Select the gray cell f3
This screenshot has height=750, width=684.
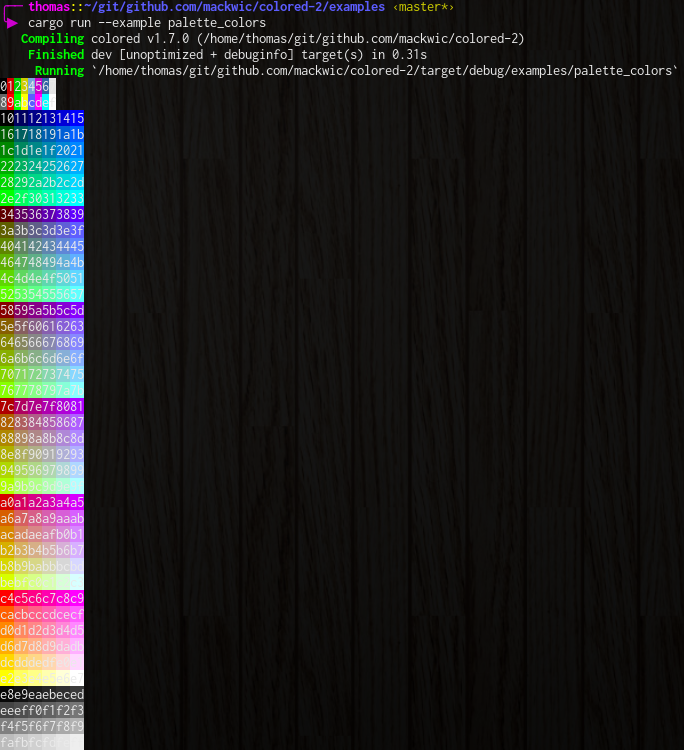tap(77, 711)
